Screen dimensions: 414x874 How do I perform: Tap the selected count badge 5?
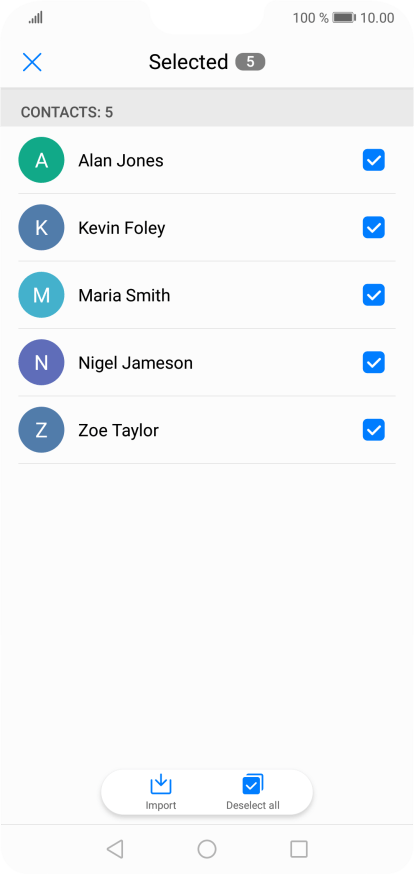click(250, 62)
